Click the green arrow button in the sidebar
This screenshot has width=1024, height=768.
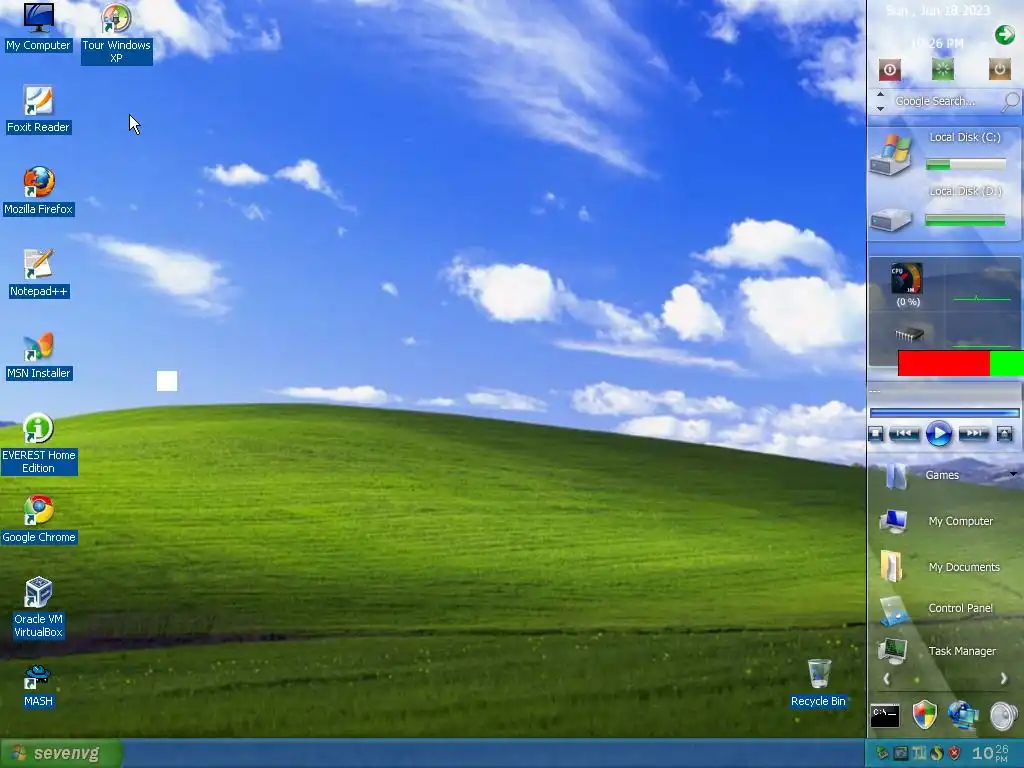click(1004, 35)
